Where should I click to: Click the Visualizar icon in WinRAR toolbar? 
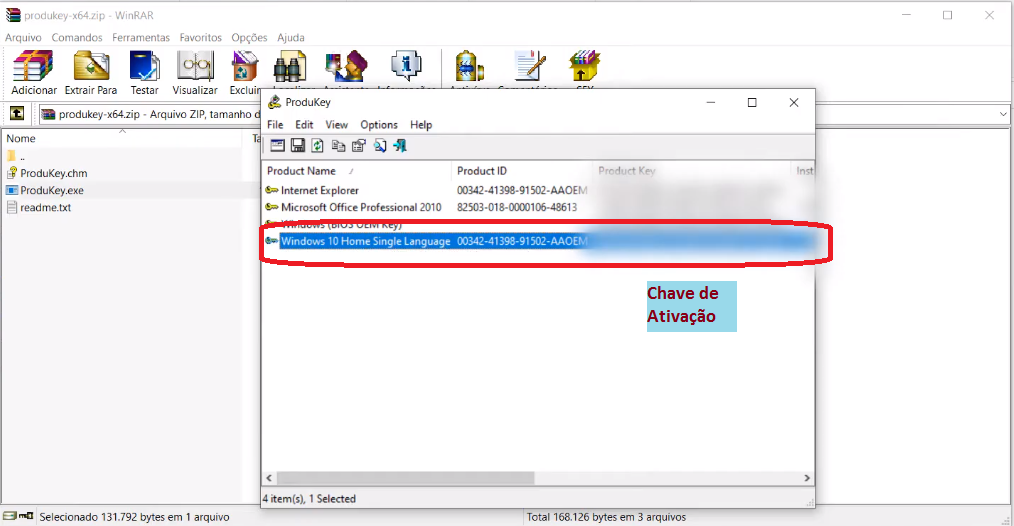point(195,66)
